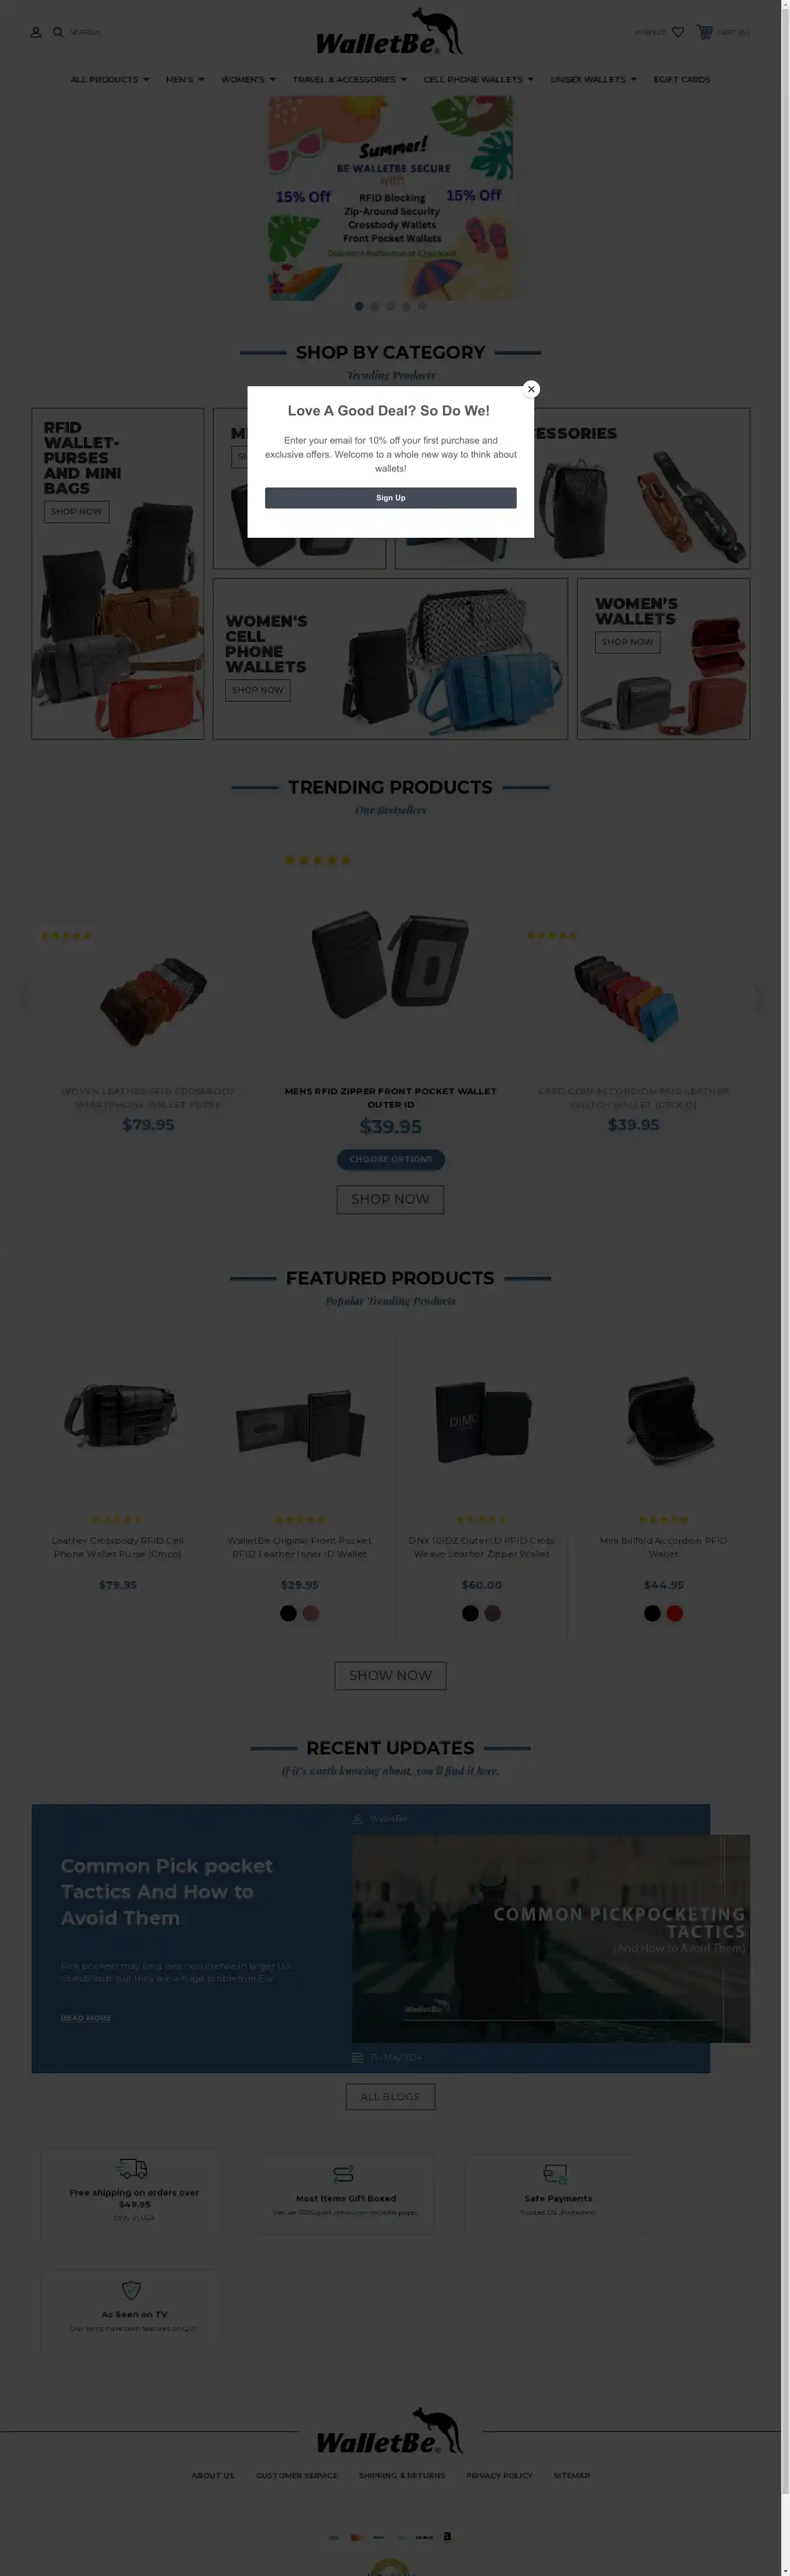Click the All Blogs button
The width and height of the screenshot is (790, 2576).
coord(390,2097)
